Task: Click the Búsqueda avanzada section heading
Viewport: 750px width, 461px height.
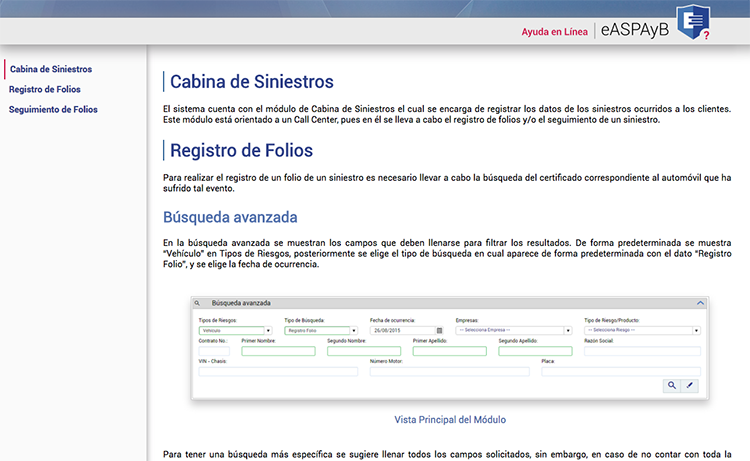Action: tap(230, 218)
